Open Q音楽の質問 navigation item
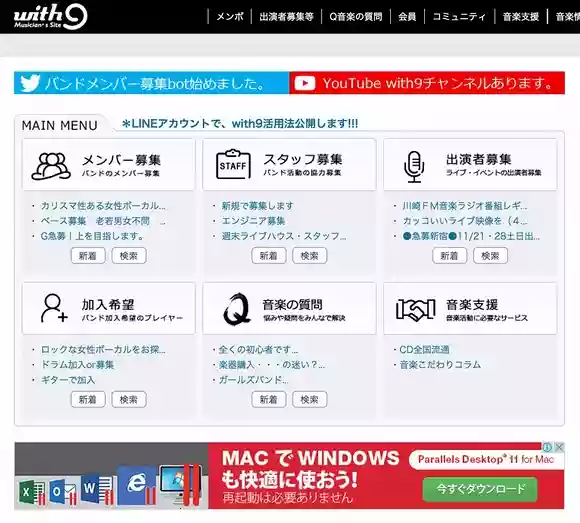Screen dimensions: 580x523 [x=356, y=17]
